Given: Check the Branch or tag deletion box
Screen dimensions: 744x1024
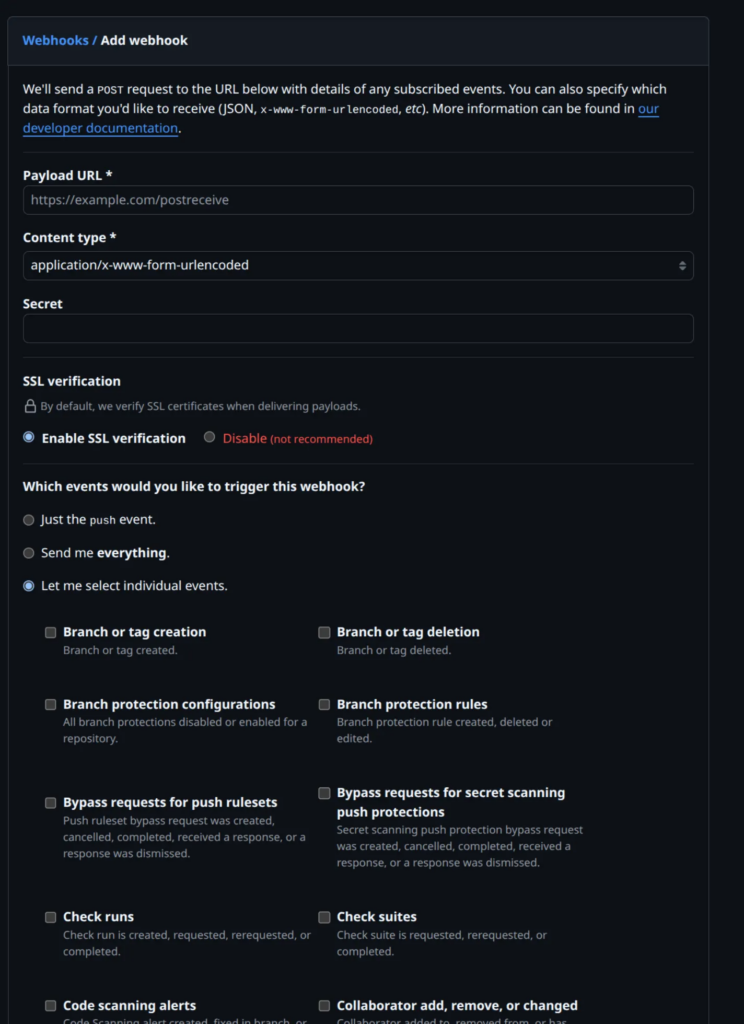Looking at the screenshot, I should [x=324, y=632].
